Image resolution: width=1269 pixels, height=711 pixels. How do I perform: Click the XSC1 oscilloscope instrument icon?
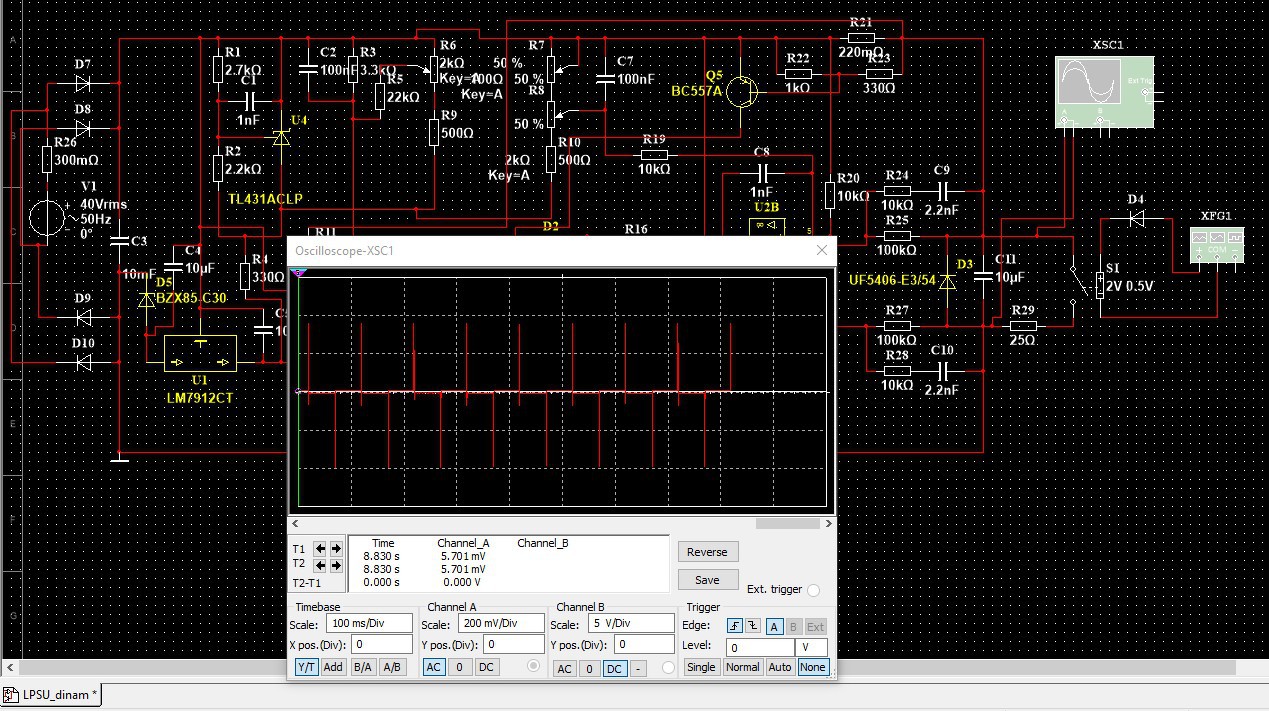[1104, 92]
